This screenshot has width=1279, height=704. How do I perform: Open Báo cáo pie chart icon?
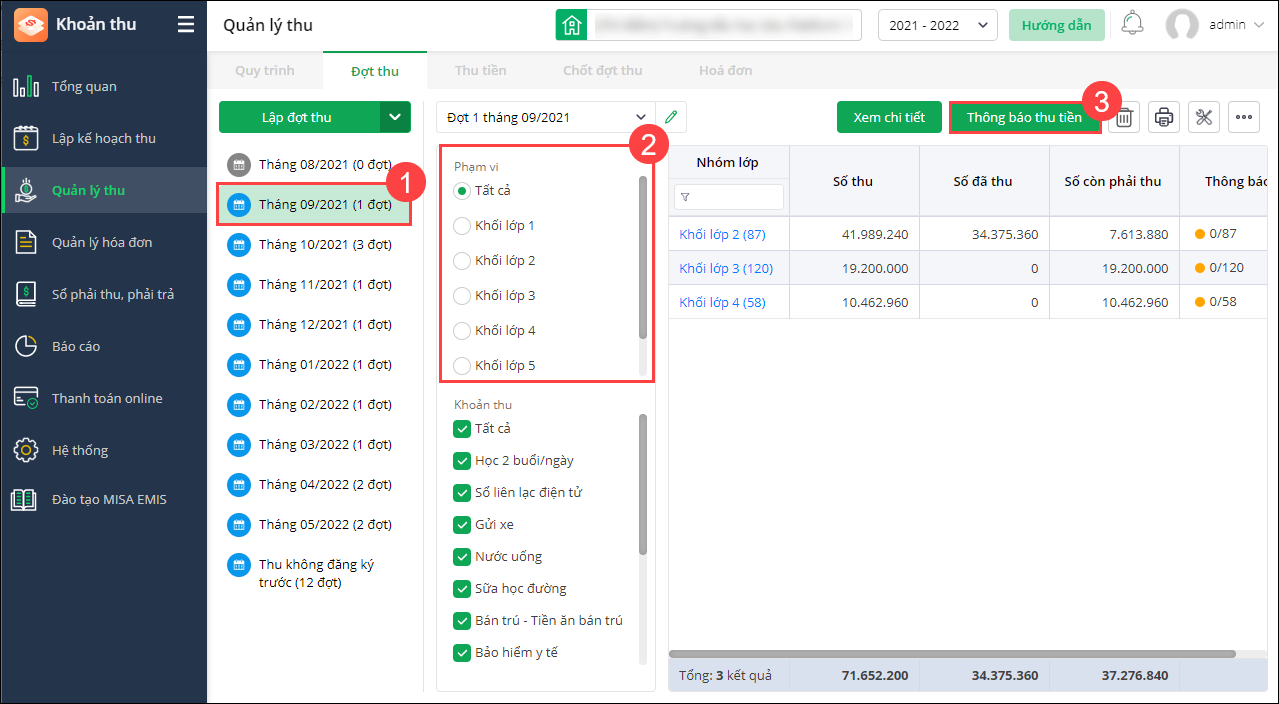point(26,346)
